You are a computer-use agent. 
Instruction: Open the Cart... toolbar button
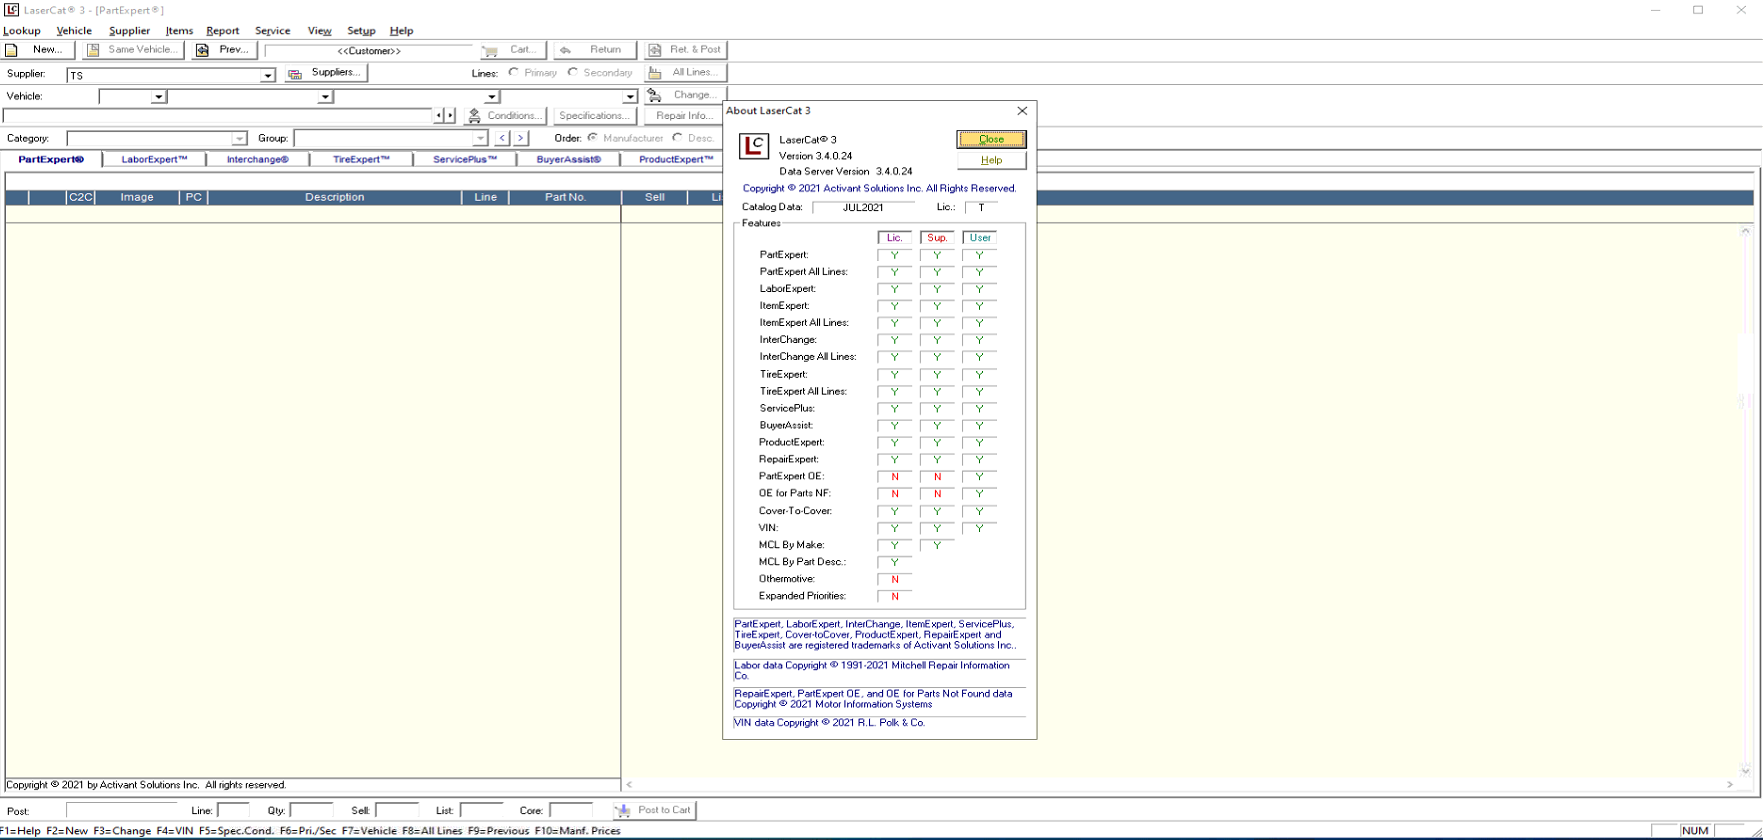(512, 50)
